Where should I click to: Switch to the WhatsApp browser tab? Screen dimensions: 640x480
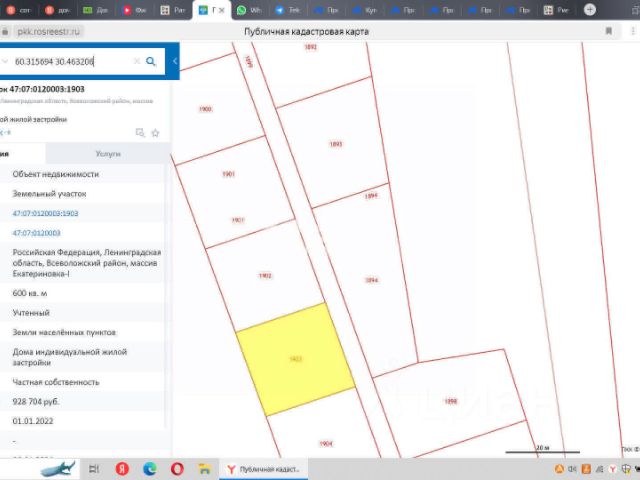coord(249,10)
